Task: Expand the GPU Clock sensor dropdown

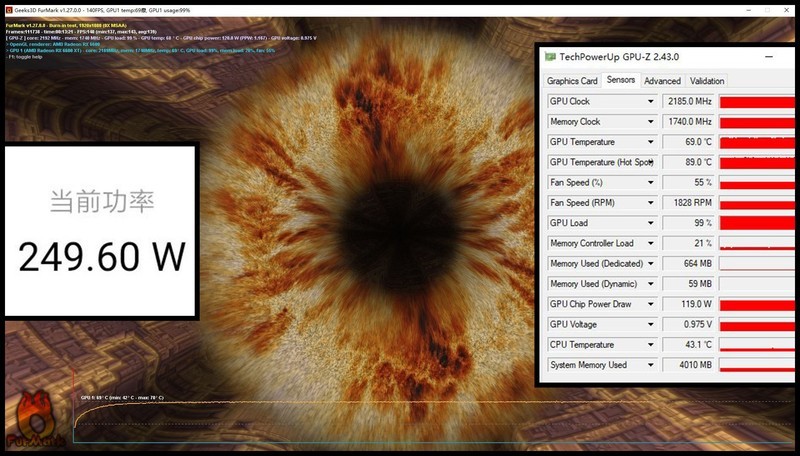Action: (651, 101)
